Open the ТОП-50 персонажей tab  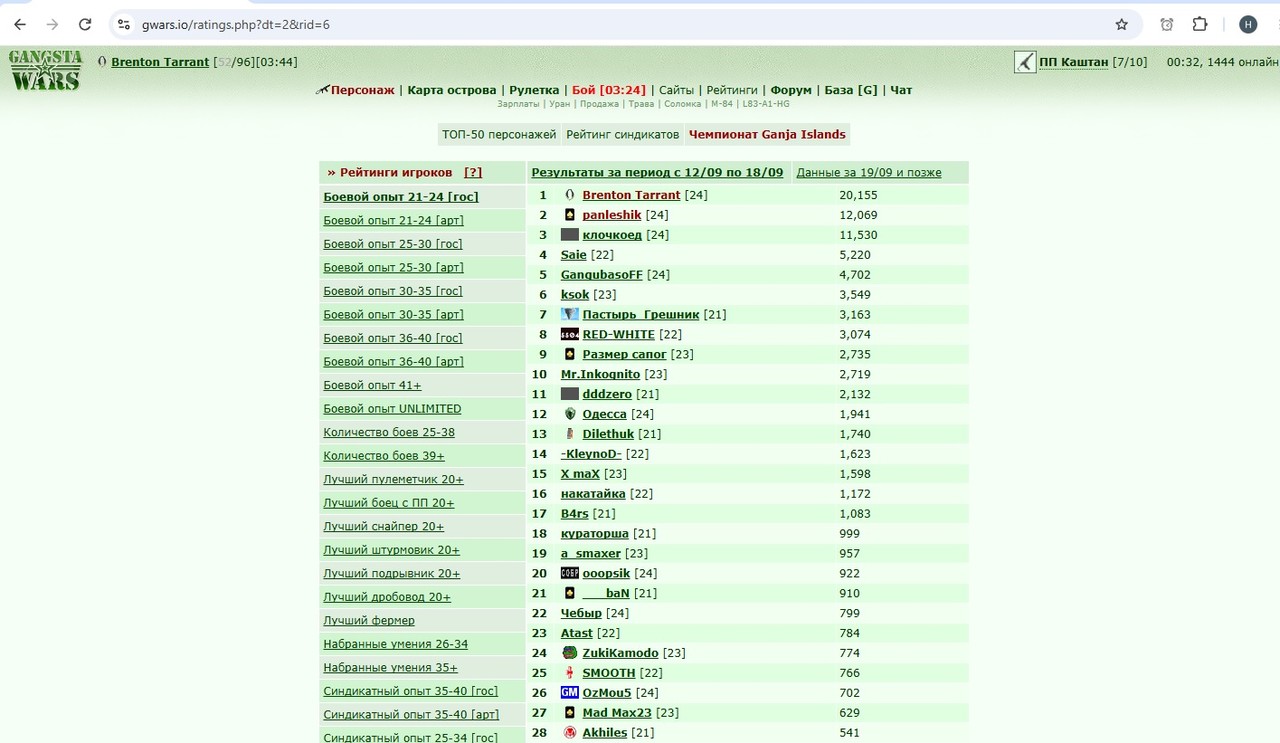499,134
